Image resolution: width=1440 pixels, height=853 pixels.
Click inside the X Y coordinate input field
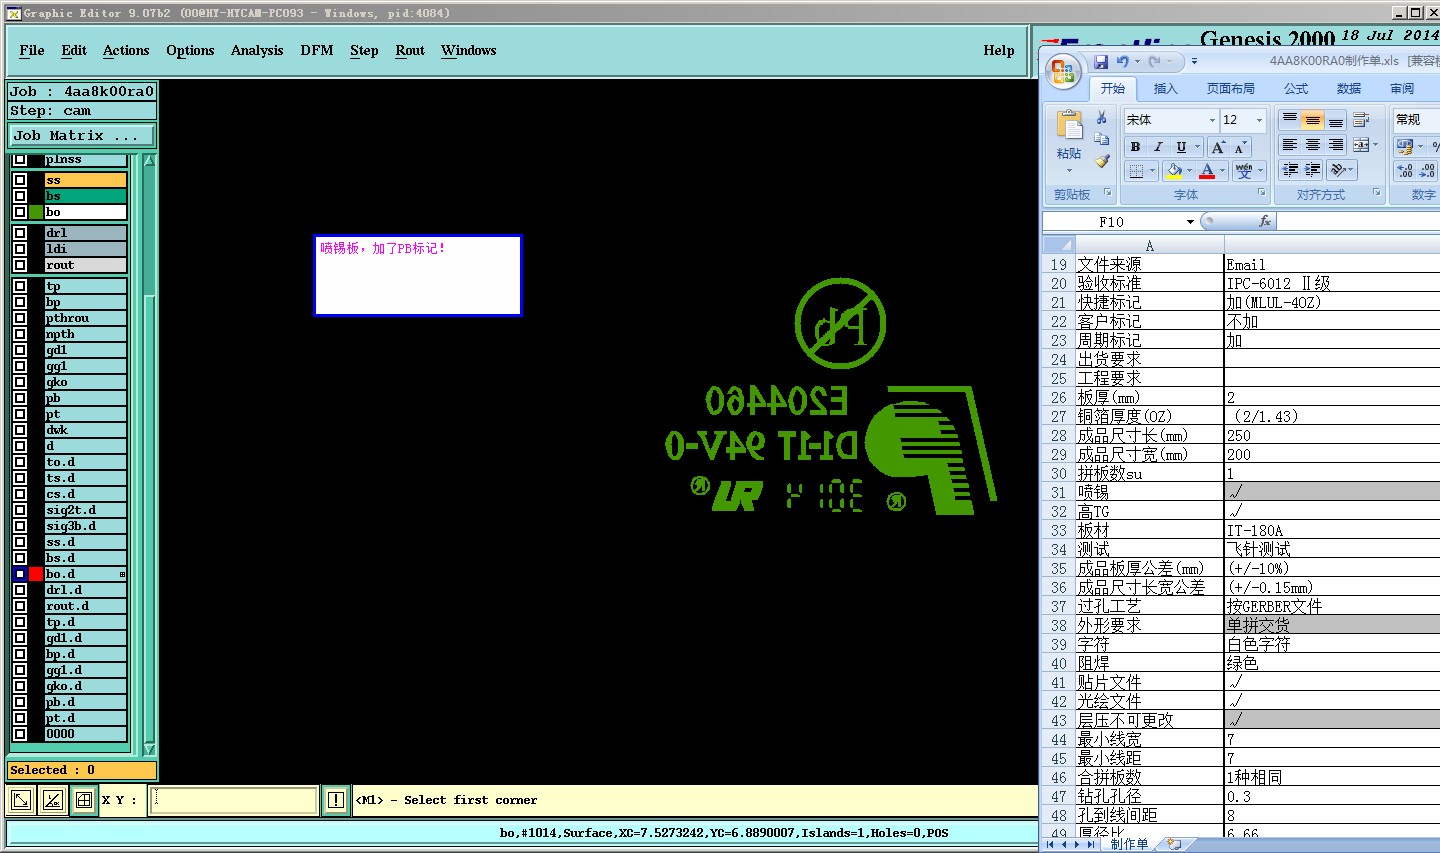click(234, 800)
